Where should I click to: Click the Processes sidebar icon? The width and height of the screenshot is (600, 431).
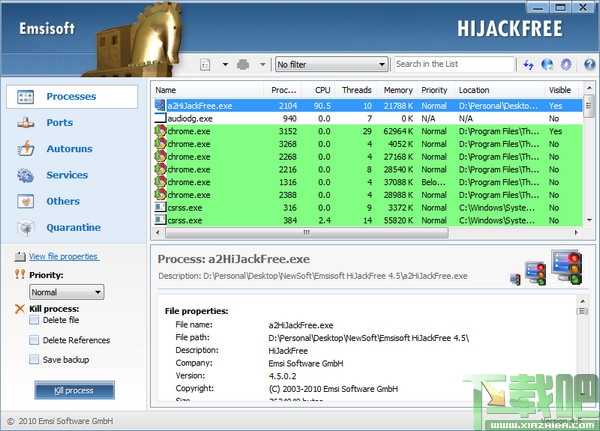[x=26, y=97]
